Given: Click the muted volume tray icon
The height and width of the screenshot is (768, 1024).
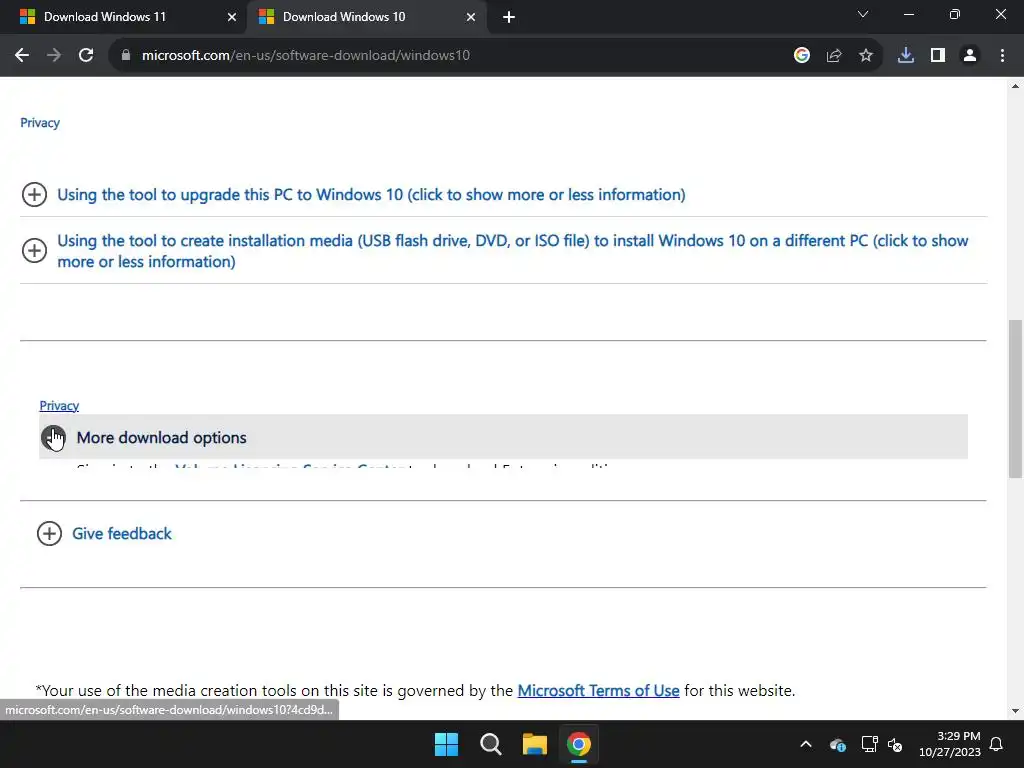Looking at the screenshot, I should click(x=895, y=744).
